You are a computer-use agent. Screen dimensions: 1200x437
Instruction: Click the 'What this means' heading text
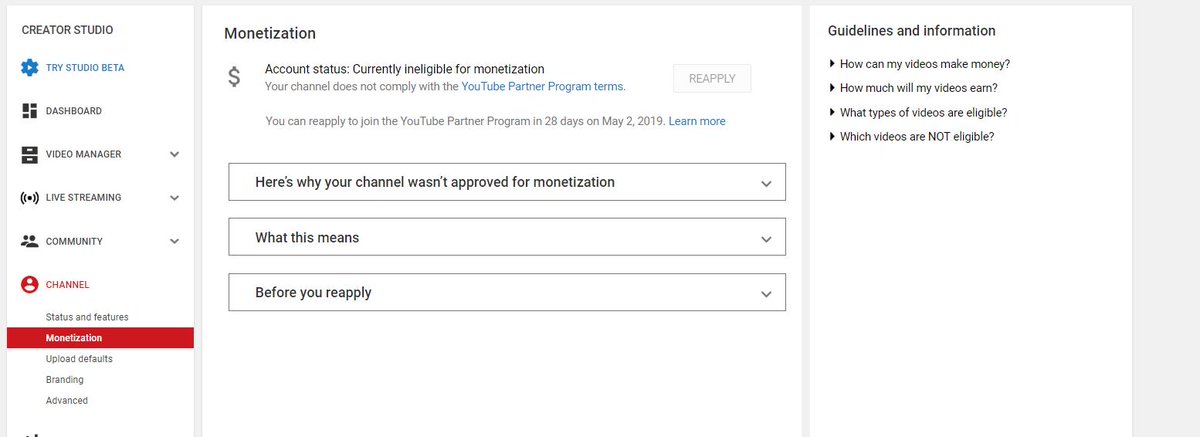[x=307, y=238]
